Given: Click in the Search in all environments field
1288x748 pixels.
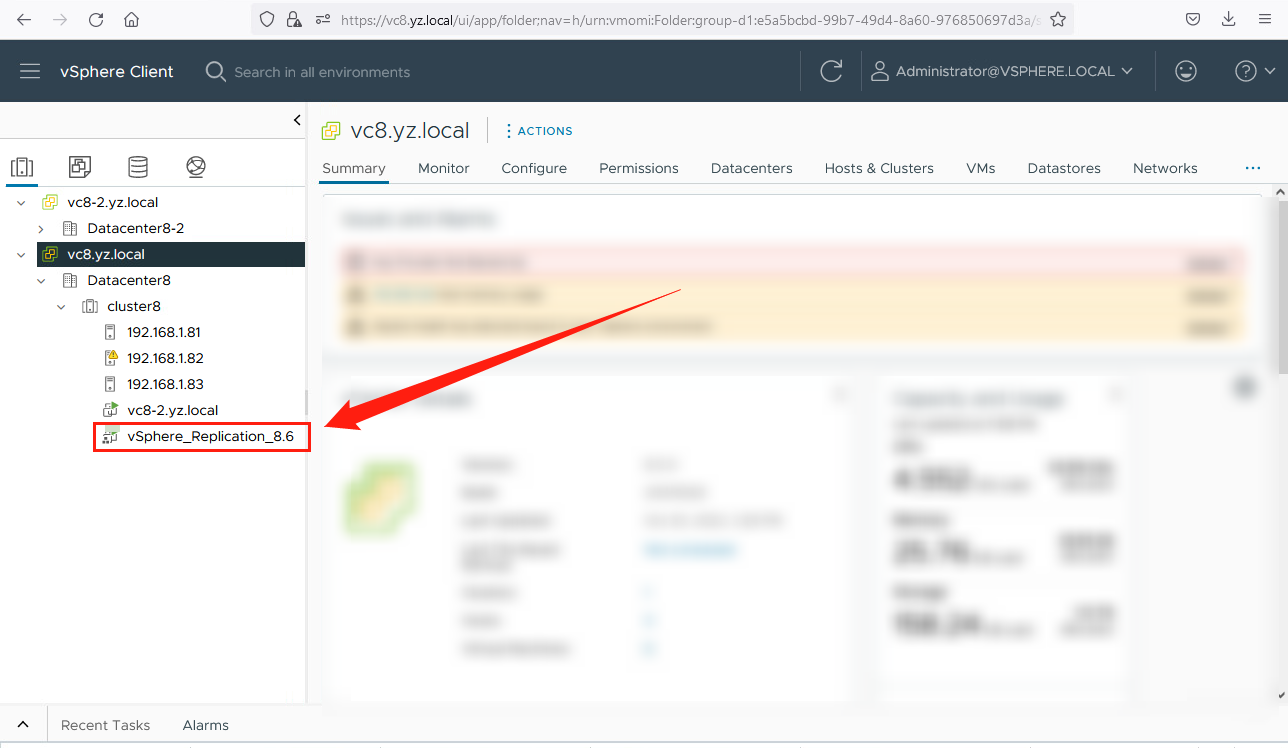Looking at the screenshot, I should (322, 72).
